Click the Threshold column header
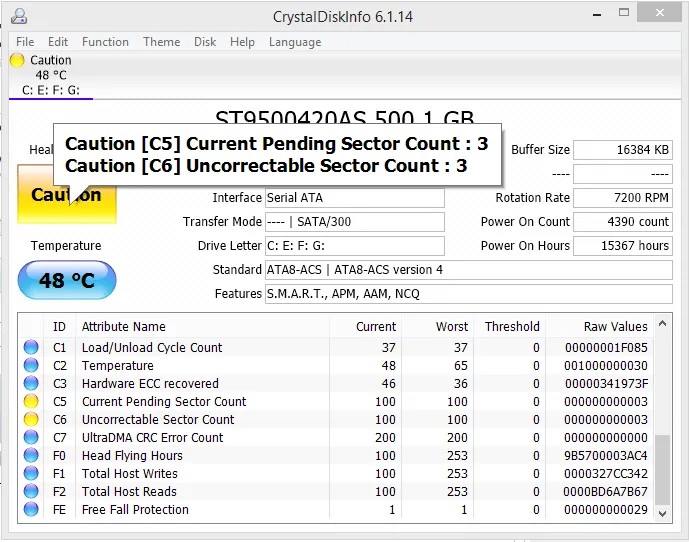Screen dimensions: 689x542 point(510,326)
